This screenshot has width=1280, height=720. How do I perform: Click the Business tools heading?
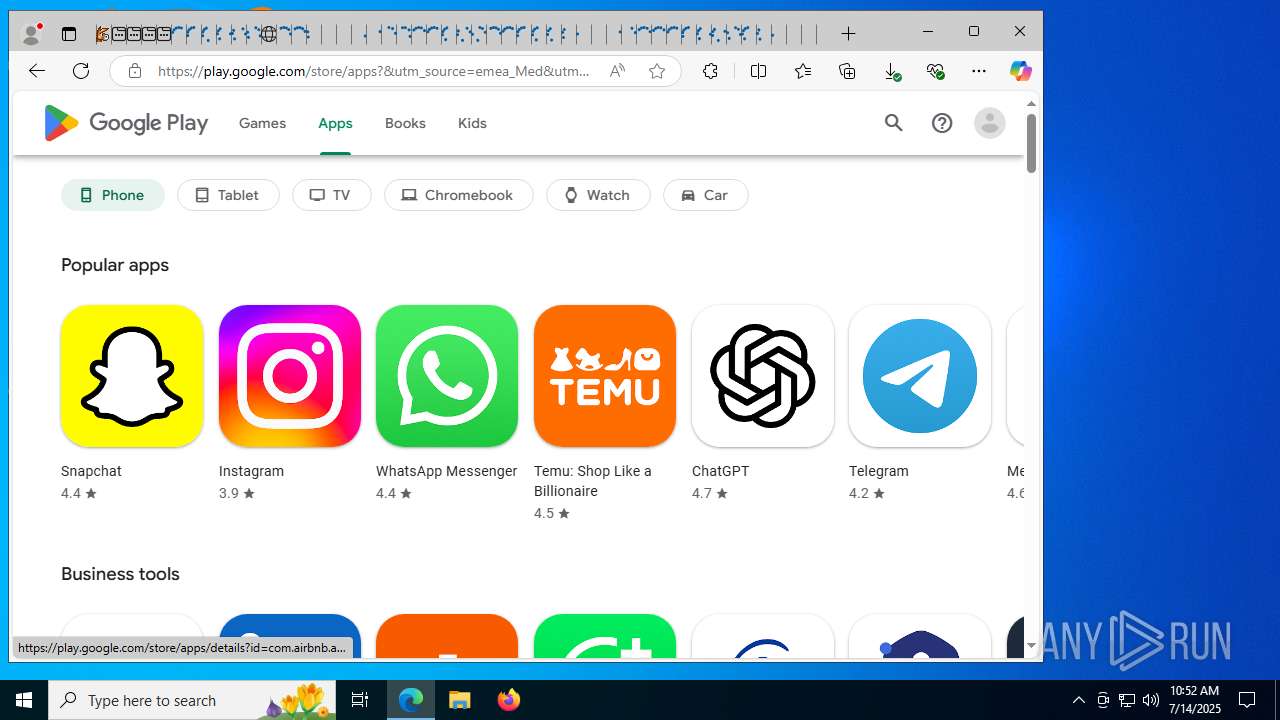point(120,574)
